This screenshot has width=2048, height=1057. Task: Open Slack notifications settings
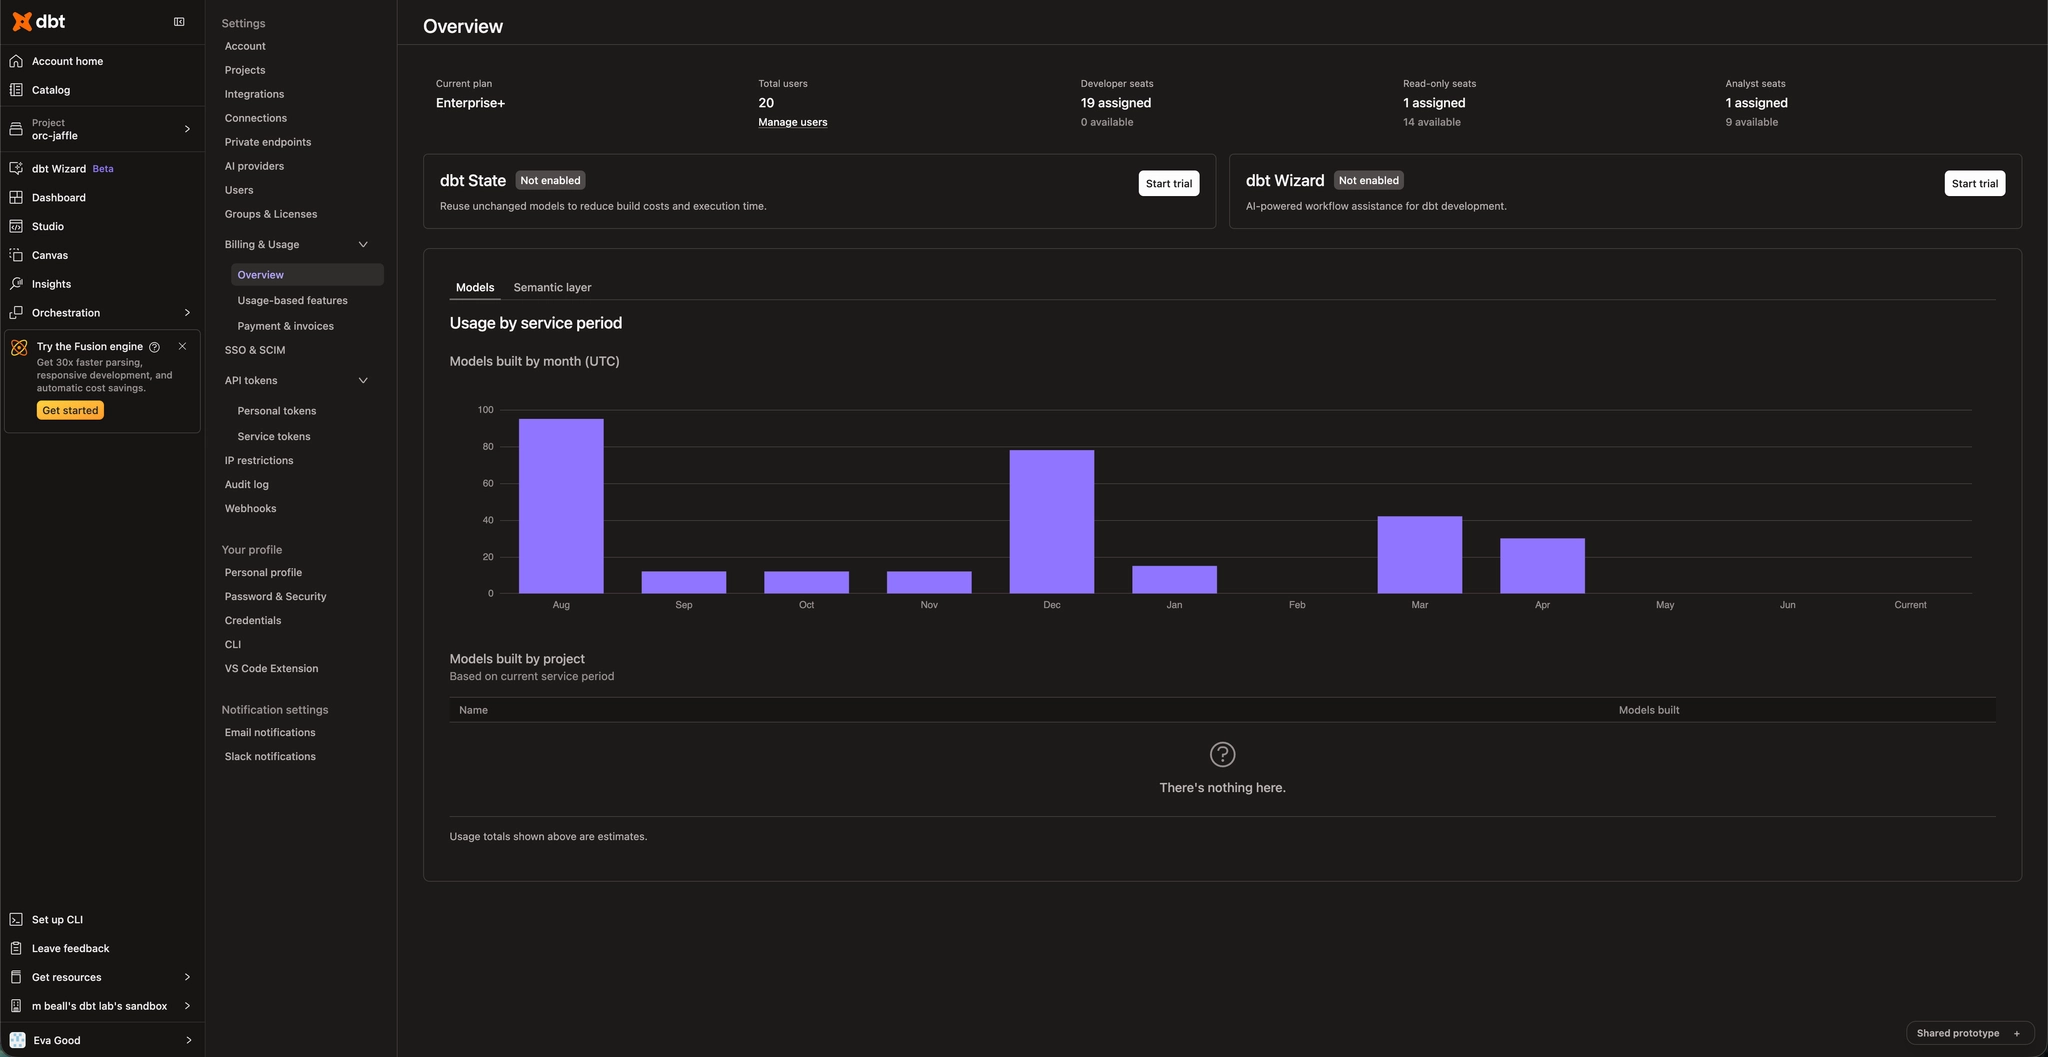coord(270,757)
